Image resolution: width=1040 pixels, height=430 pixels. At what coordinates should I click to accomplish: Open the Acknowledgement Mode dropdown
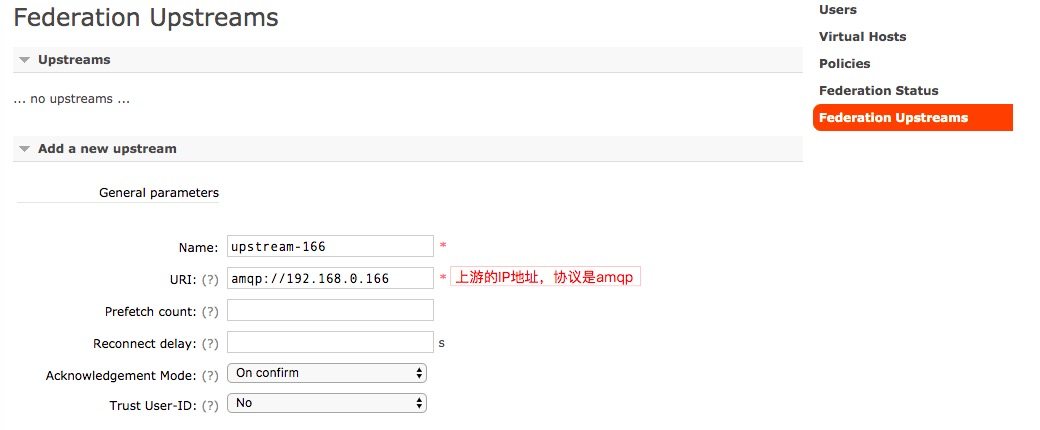(327, 373)
